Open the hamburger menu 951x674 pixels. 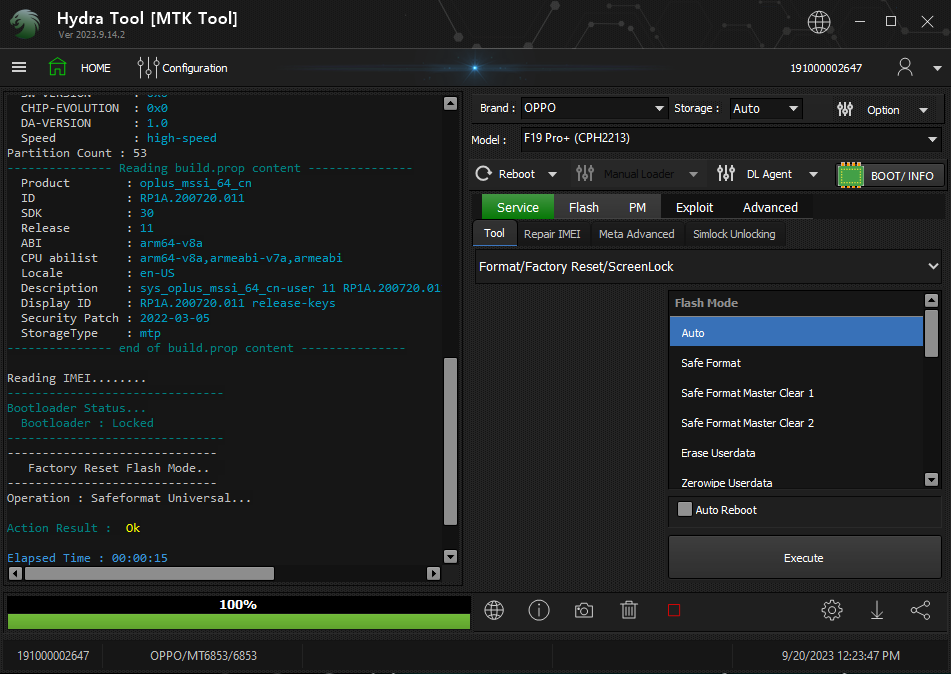tap(19, 67)
